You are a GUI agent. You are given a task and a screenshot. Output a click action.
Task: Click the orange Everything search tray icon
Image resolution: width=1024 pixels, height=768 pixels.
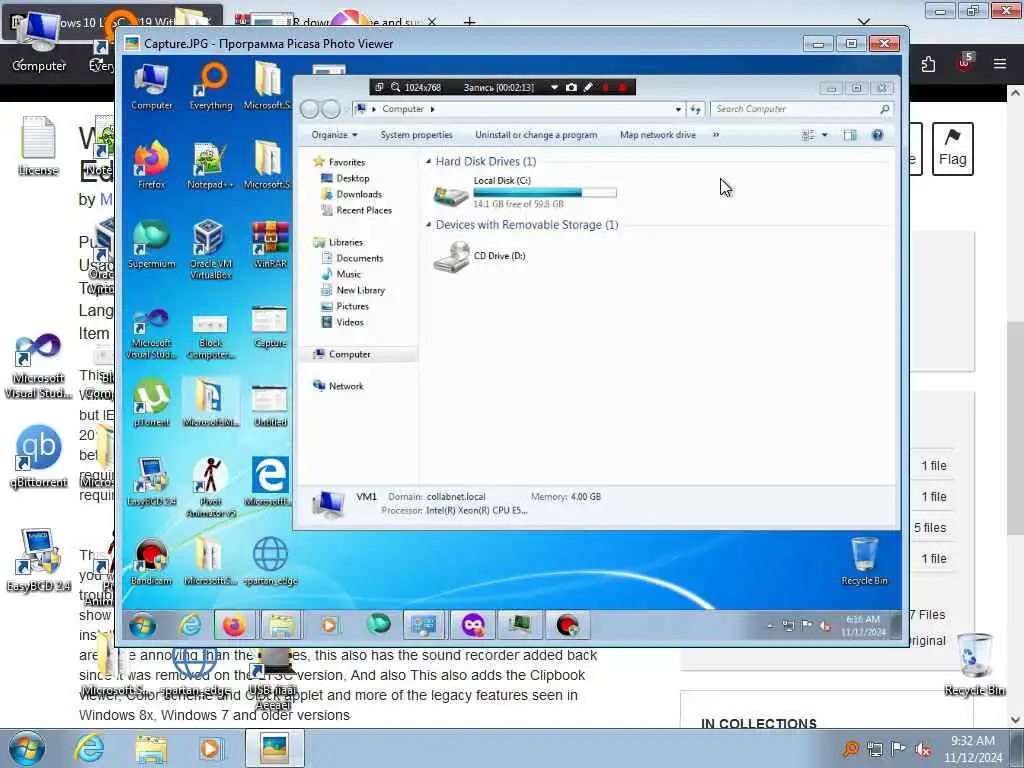(x=850, y=749)
